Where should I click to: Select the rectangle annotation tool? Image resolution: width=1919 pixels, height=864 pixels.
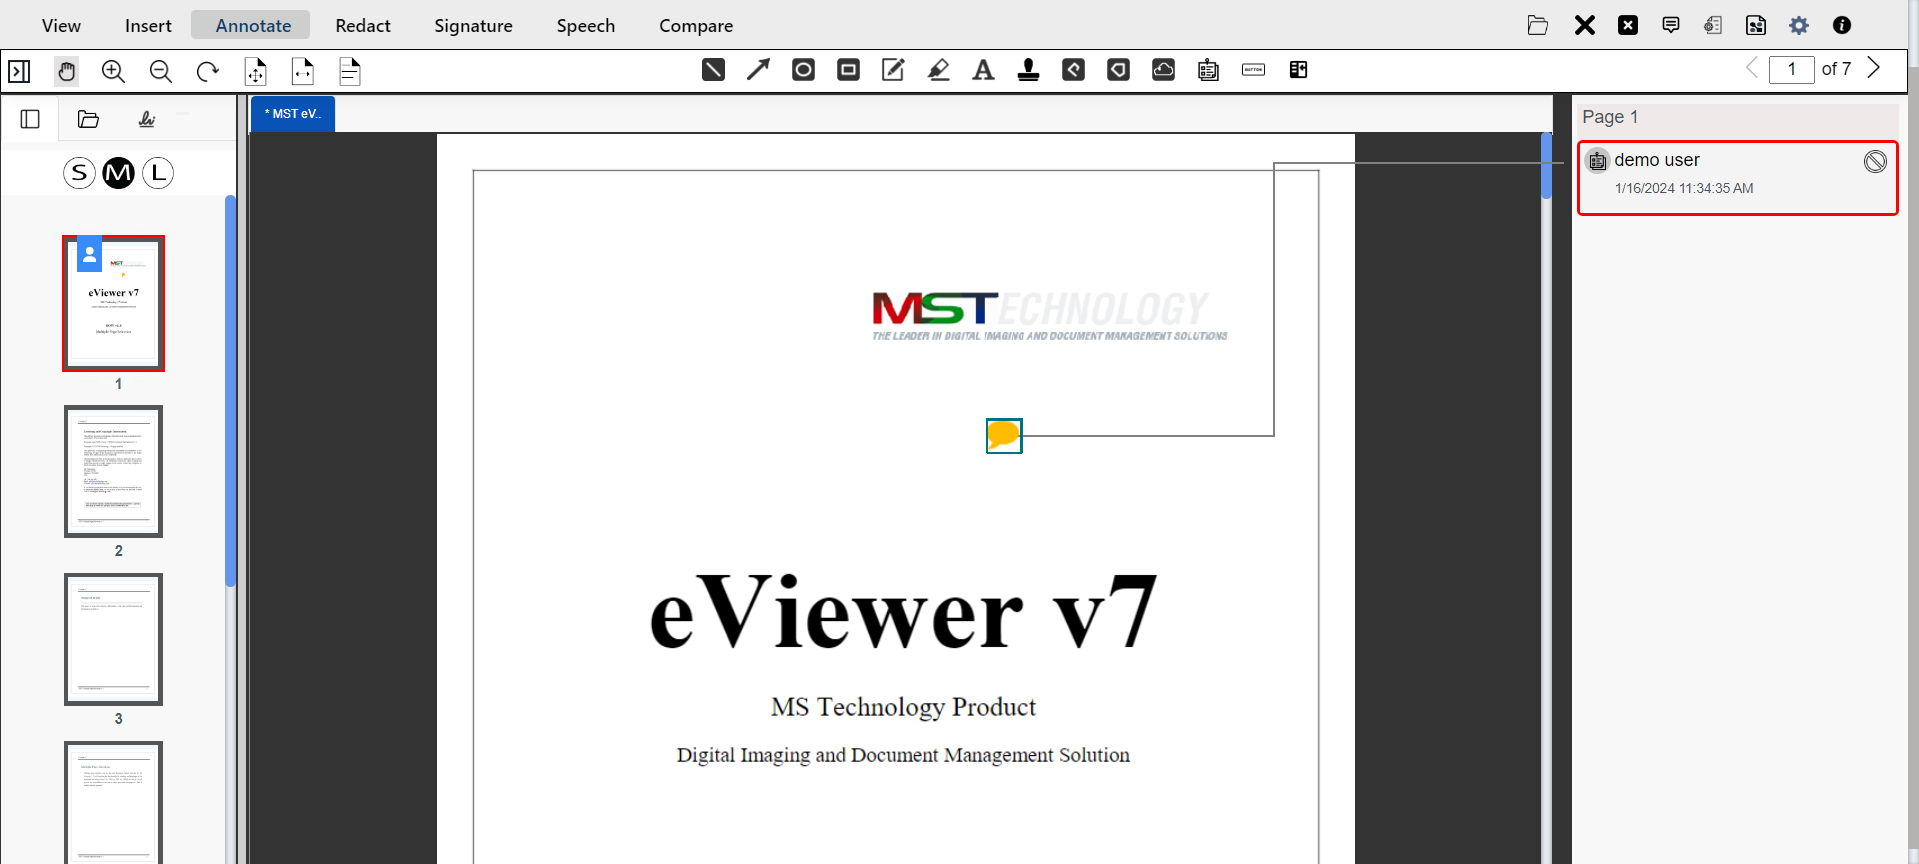pos(848,70)
